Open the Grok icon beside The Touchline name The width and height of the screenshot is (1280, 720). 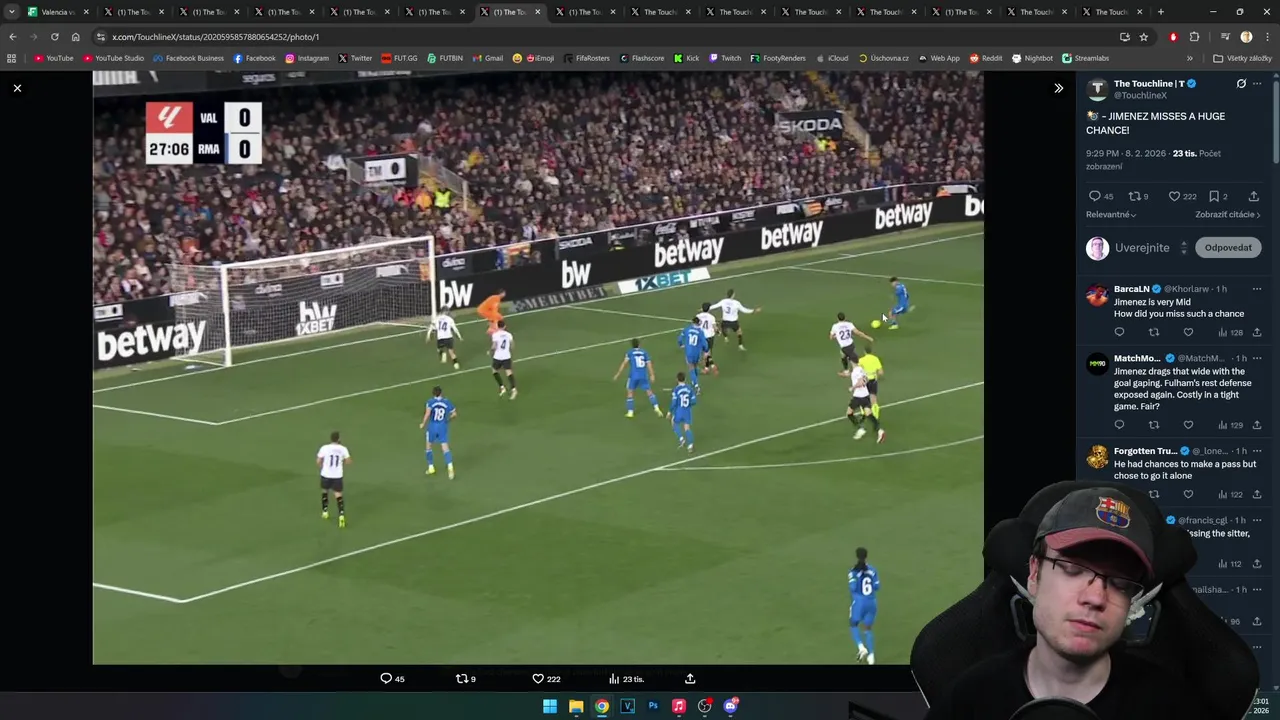point(1241,84)
